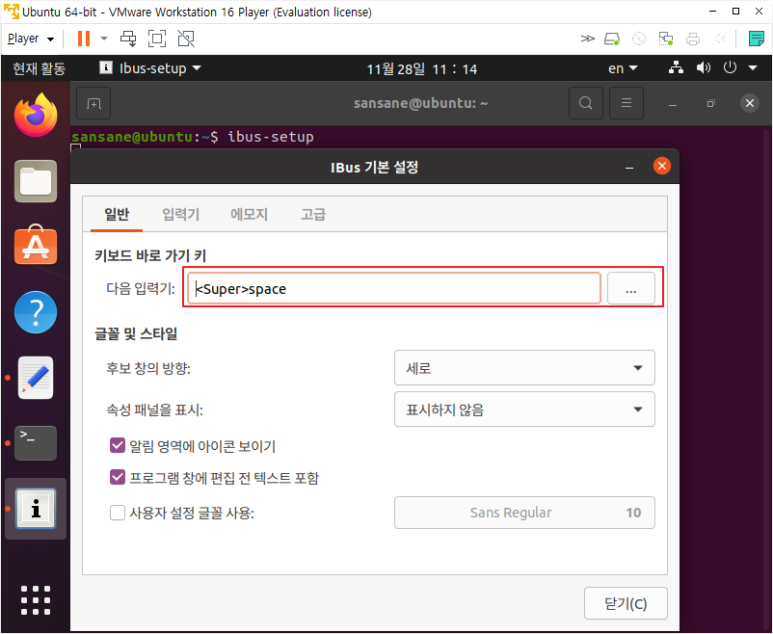The height and width of the screenshot is (634, 773).
Task: Close the IBus 기본 설정 dialog
Action: pos(662,166)
